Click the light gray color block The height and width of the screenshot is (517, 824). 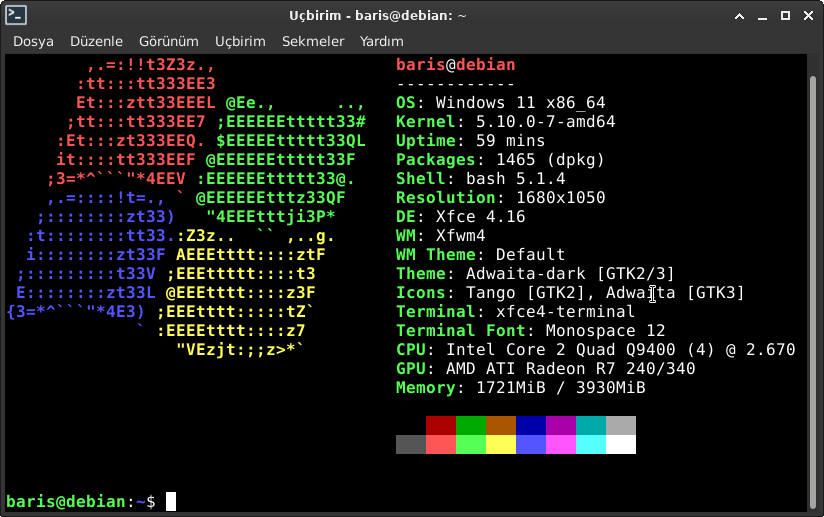tap(621, 426)
